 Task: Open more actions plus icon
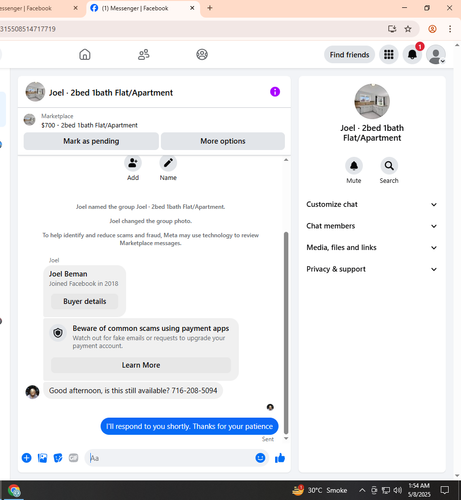click(27, 458)
